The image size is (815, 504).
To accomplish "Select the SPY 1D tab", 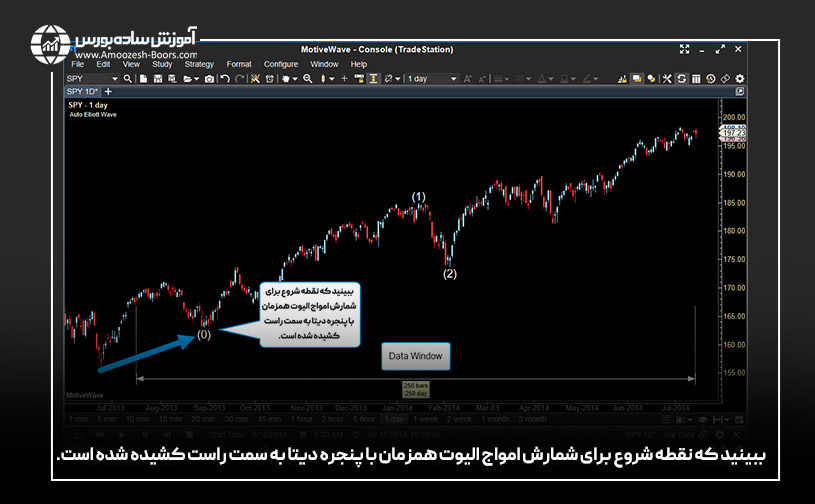I will point(82,91).
